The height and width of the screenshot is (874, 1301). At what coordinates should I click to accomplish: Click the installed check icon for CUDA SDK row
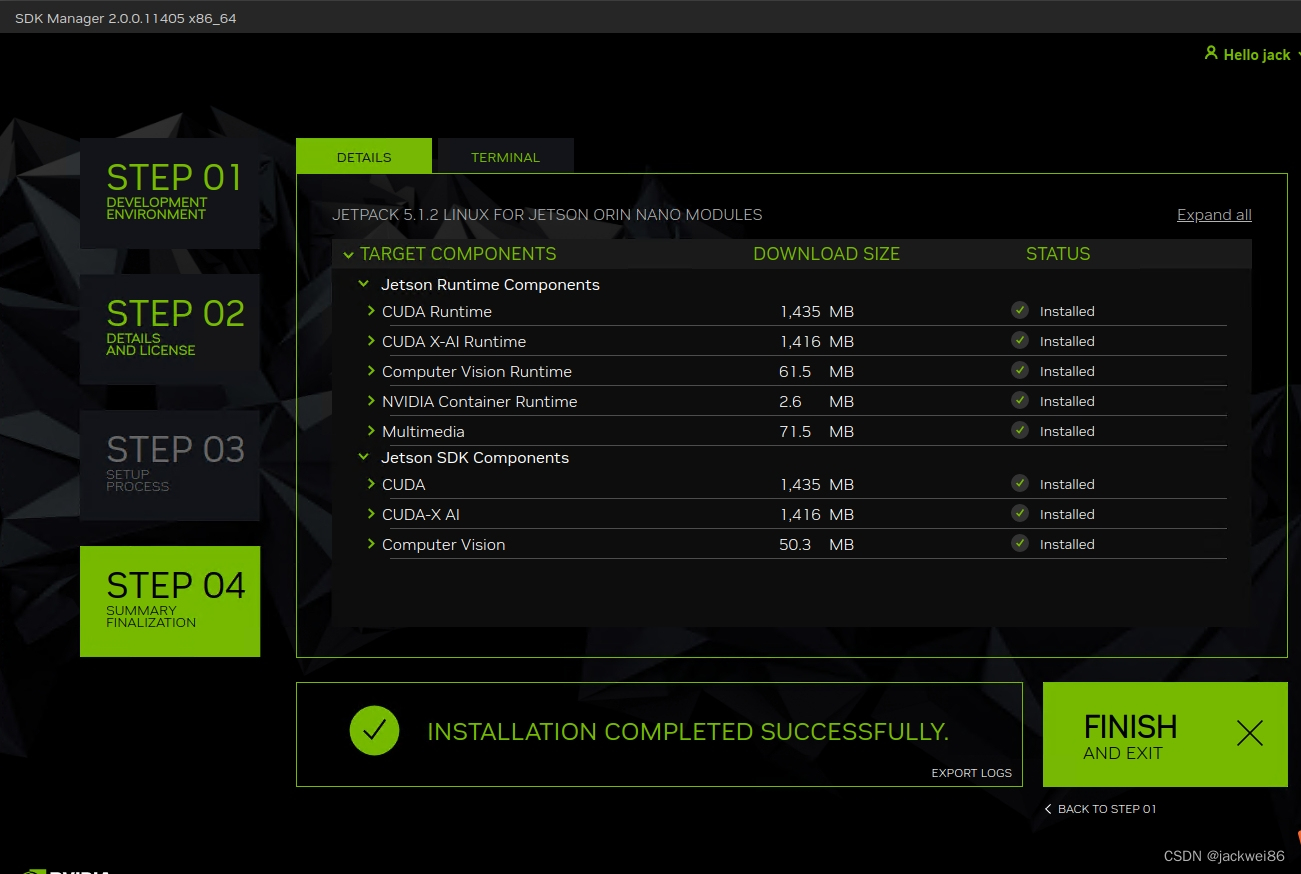pos(1020,483)
